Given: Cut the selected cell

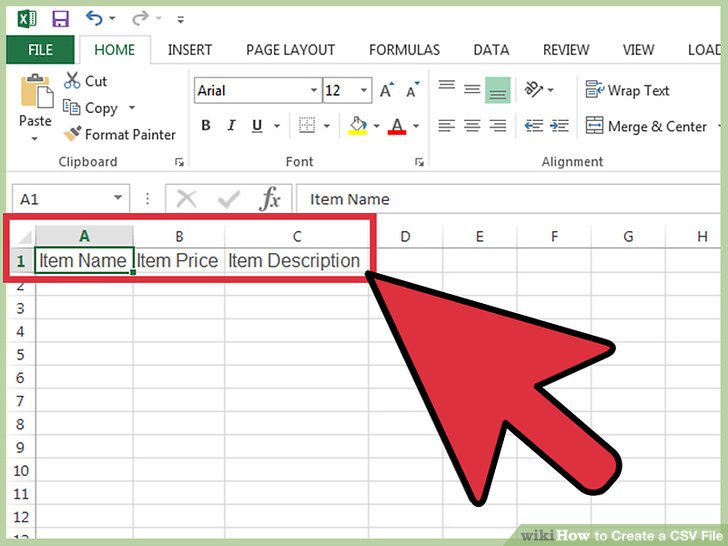Looking at the screenshot, I should tap(85, 81).
